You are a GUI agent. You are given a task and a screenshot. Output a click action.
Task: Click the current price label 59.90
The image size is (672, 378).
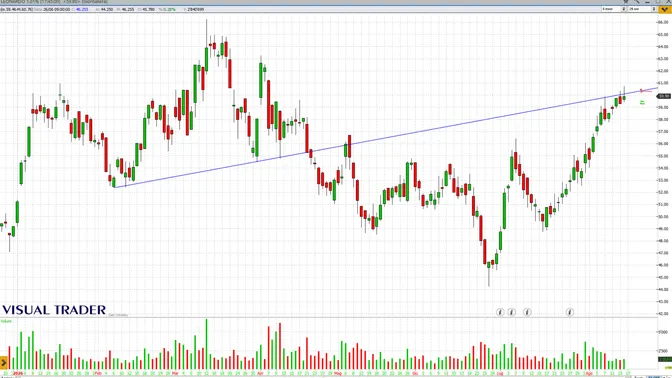pos(664,96)
